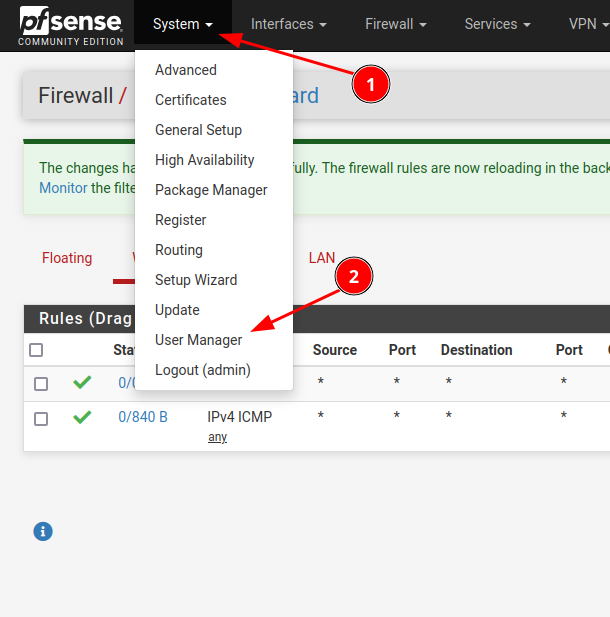
Task: Click the pfSense Community Edition logo
Action: 70,27
